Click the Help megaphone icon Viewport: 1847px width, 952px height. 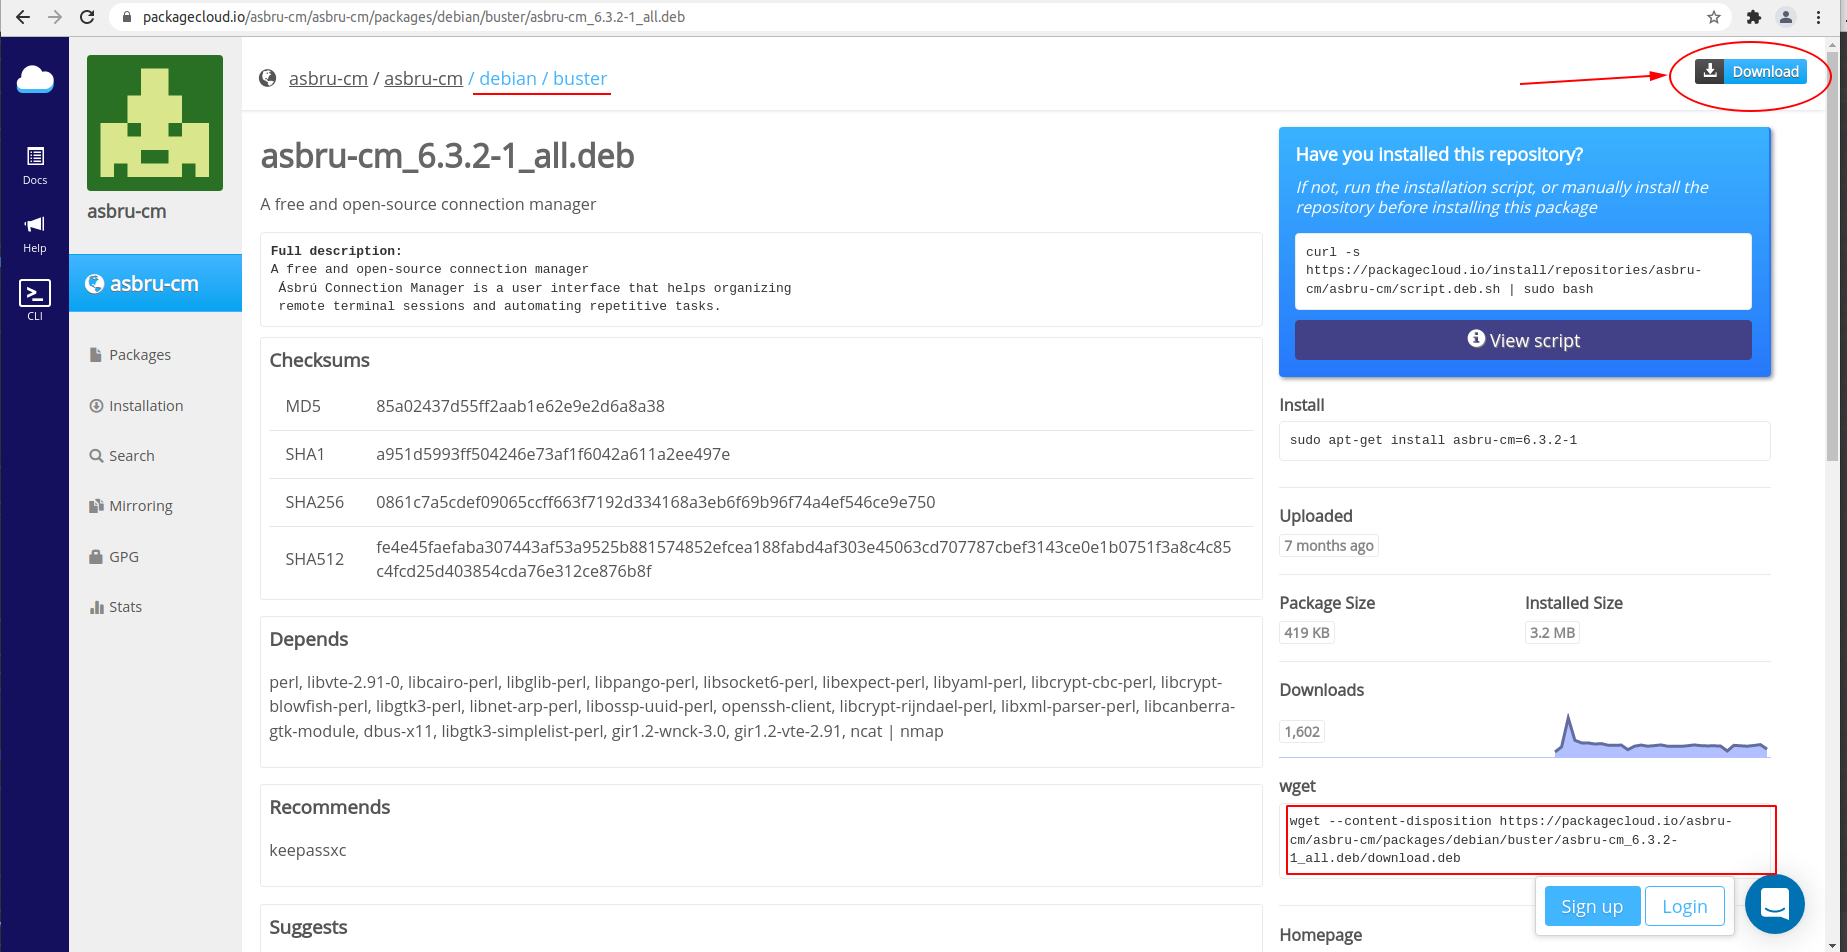[34, 224]
